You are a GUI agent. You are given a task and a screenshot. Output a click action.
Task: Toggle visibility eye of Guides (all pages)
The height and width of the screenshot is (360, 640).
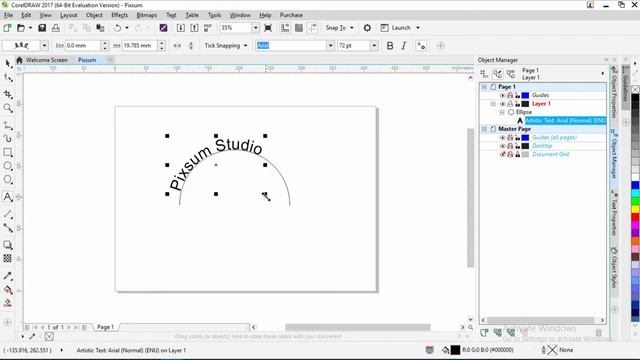click(x=502, y=138)
